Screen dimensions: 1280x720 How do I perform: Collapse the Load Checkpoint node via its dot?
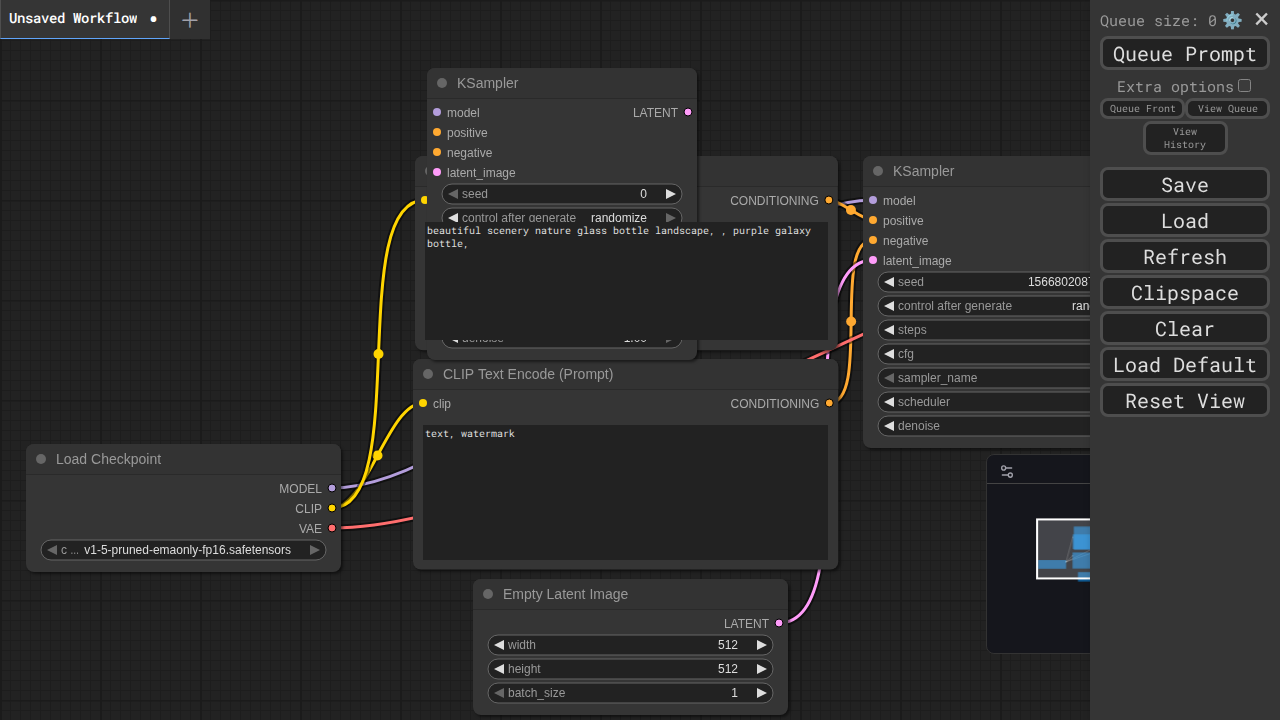click(x=41, y=459)
